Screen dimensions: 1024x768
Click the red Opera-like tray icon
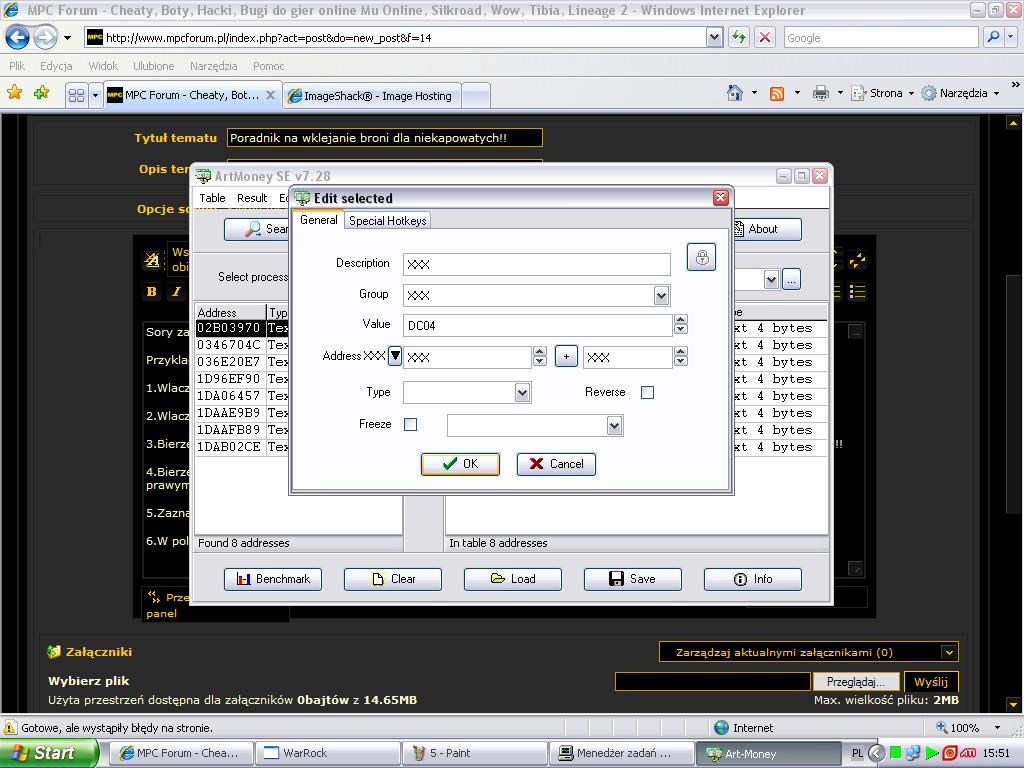pos(950,754)
